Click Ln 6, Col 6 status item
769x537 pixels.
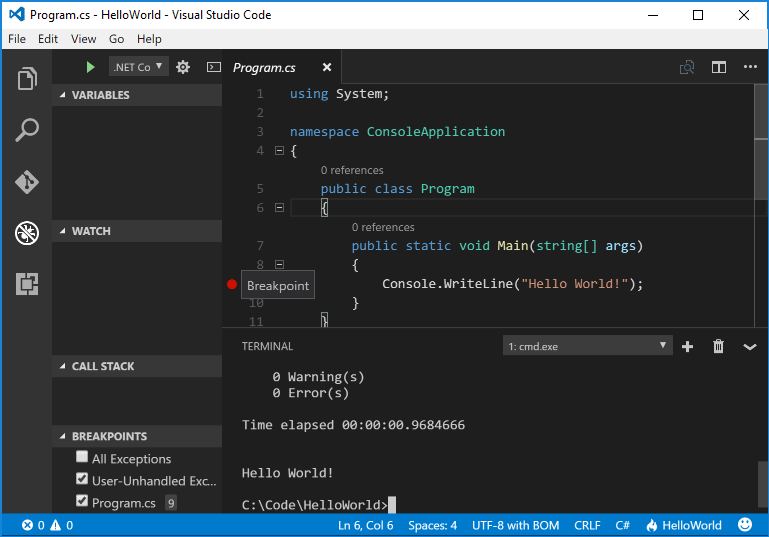[x=365, y=525]
